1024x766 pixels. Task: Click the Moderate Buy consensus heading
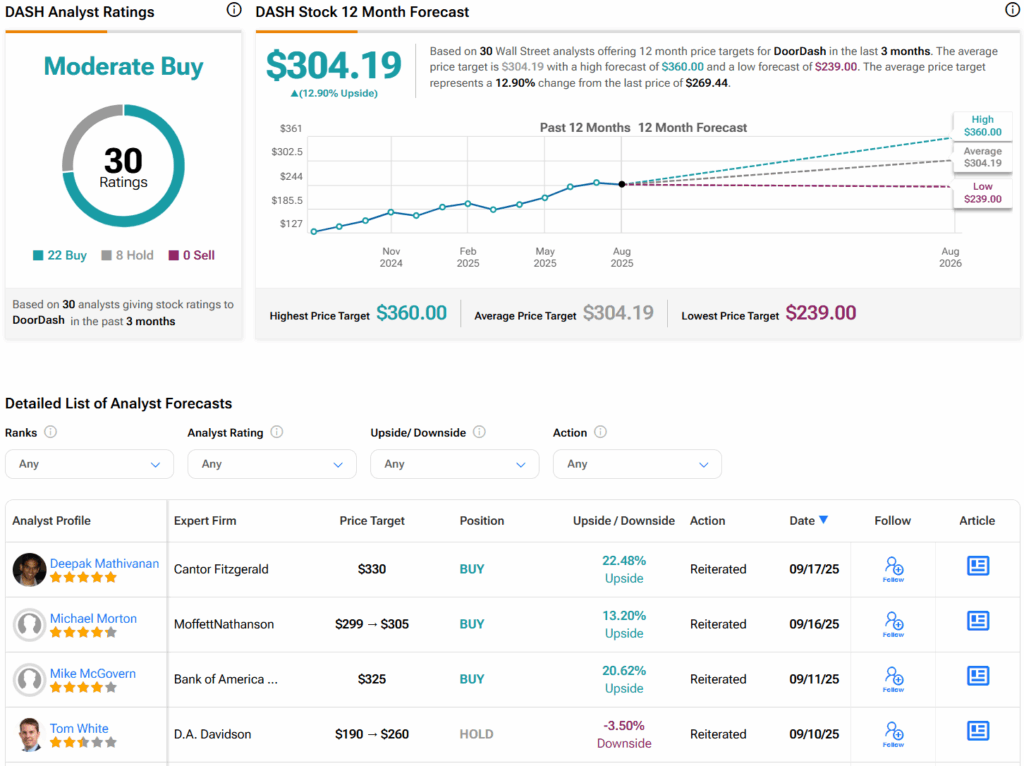(123, 66)
